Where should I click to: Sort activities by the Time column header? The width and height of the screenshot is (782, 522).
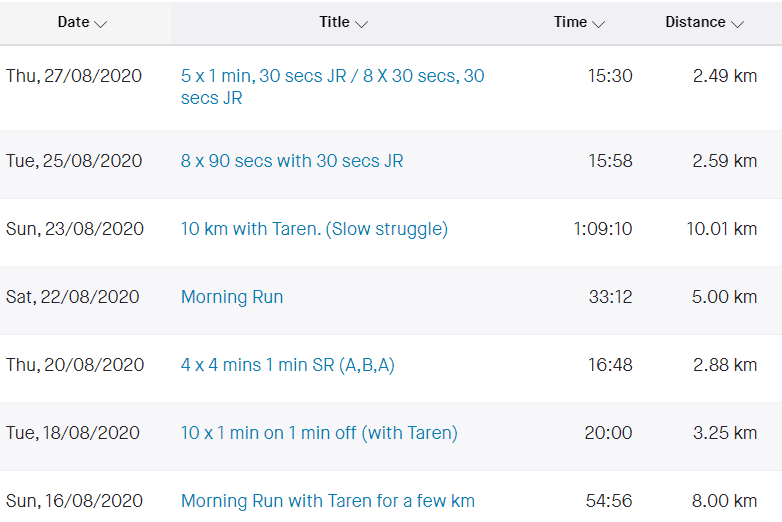[579, 22]
